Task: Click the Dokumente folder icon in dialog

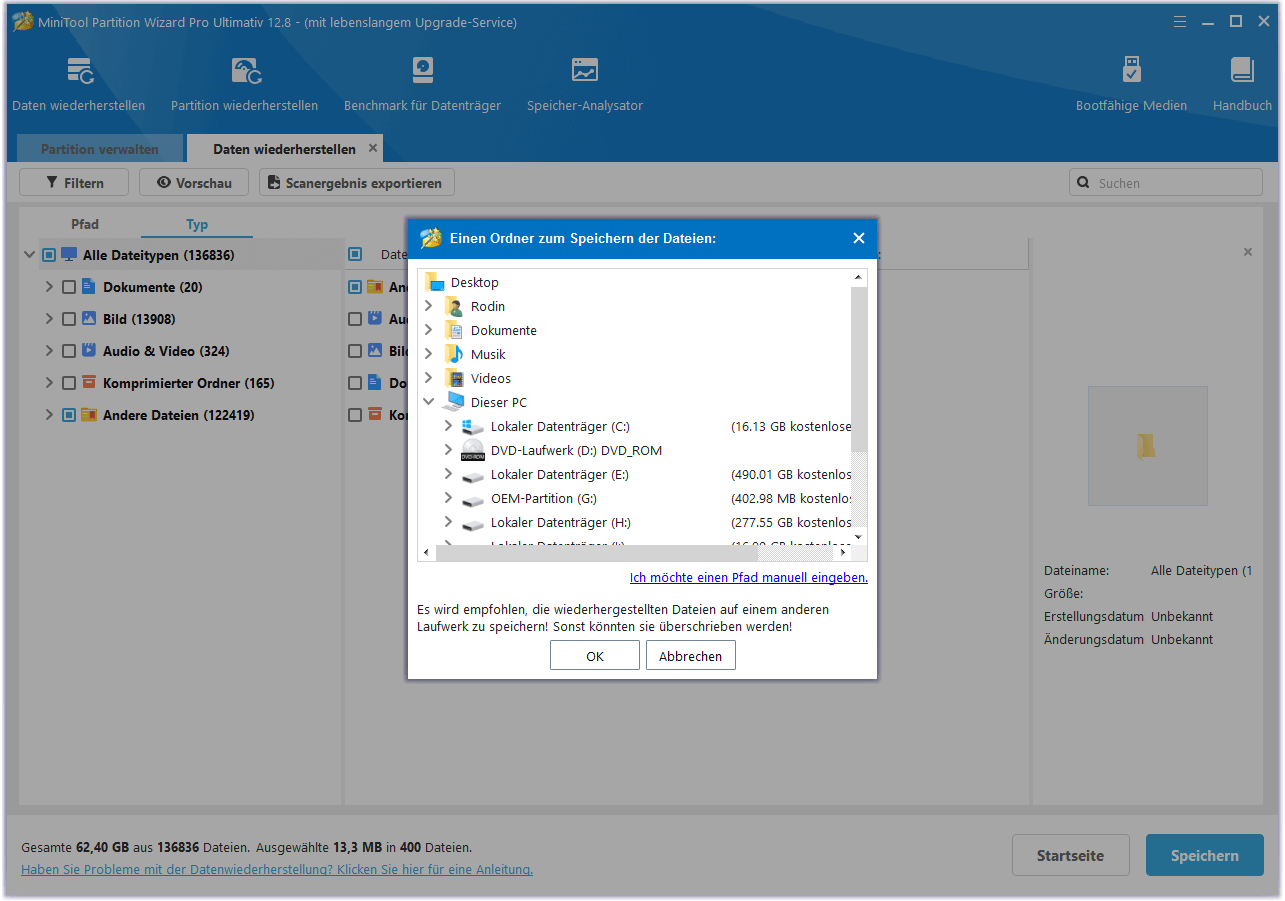Action: pos(454,330)
